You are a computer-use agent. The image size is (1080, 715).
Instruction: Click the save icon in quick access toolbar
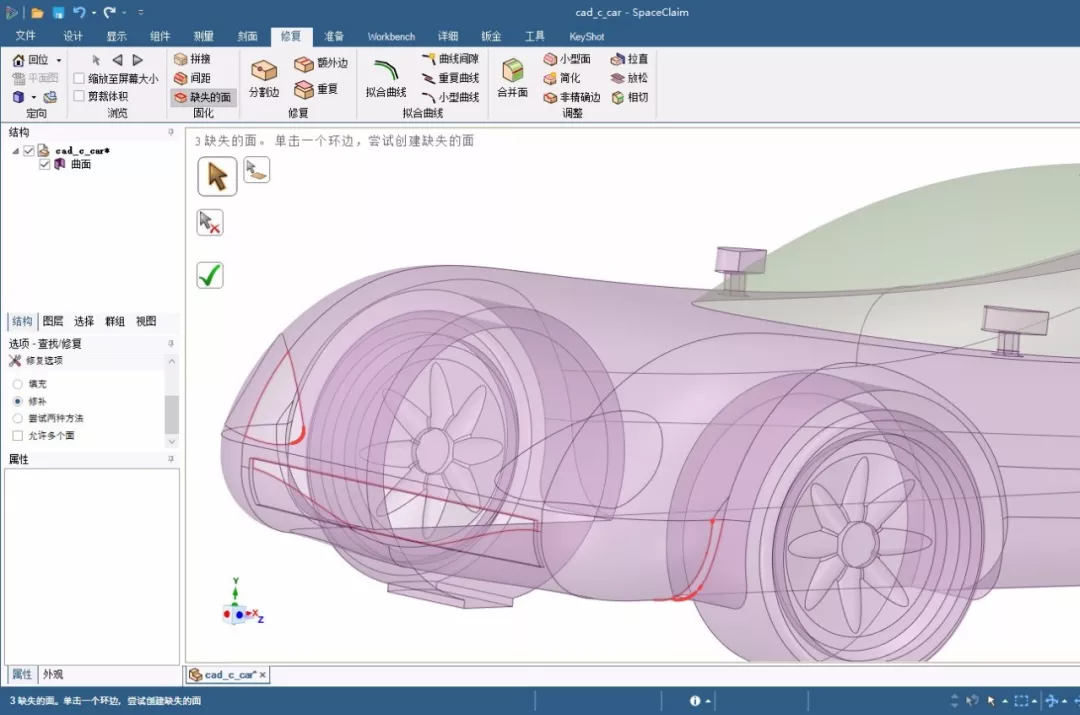(59, 12)
